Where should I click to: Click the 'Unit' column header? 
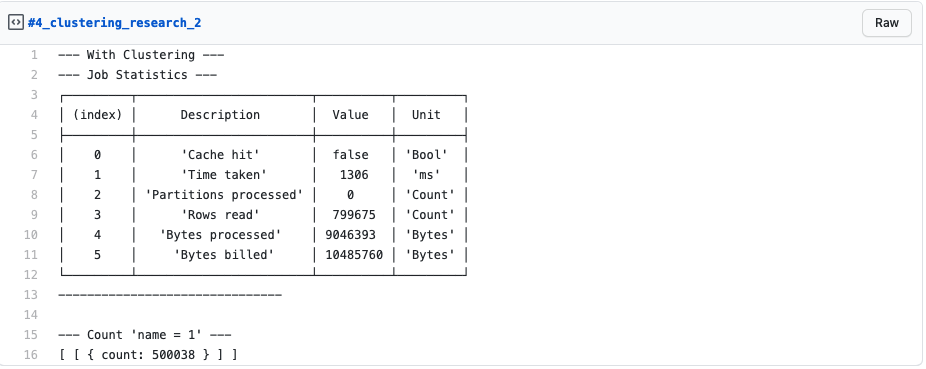[x=426, y=115]
